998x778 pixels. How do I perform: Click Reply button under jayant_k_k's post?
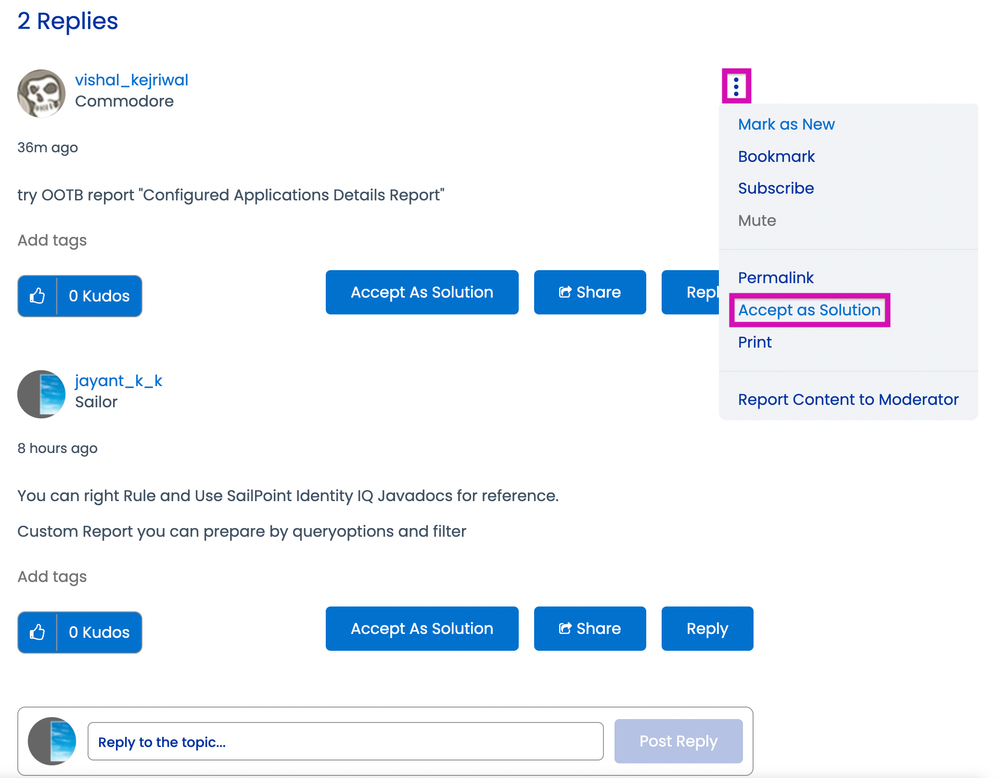tap(706, 628)
